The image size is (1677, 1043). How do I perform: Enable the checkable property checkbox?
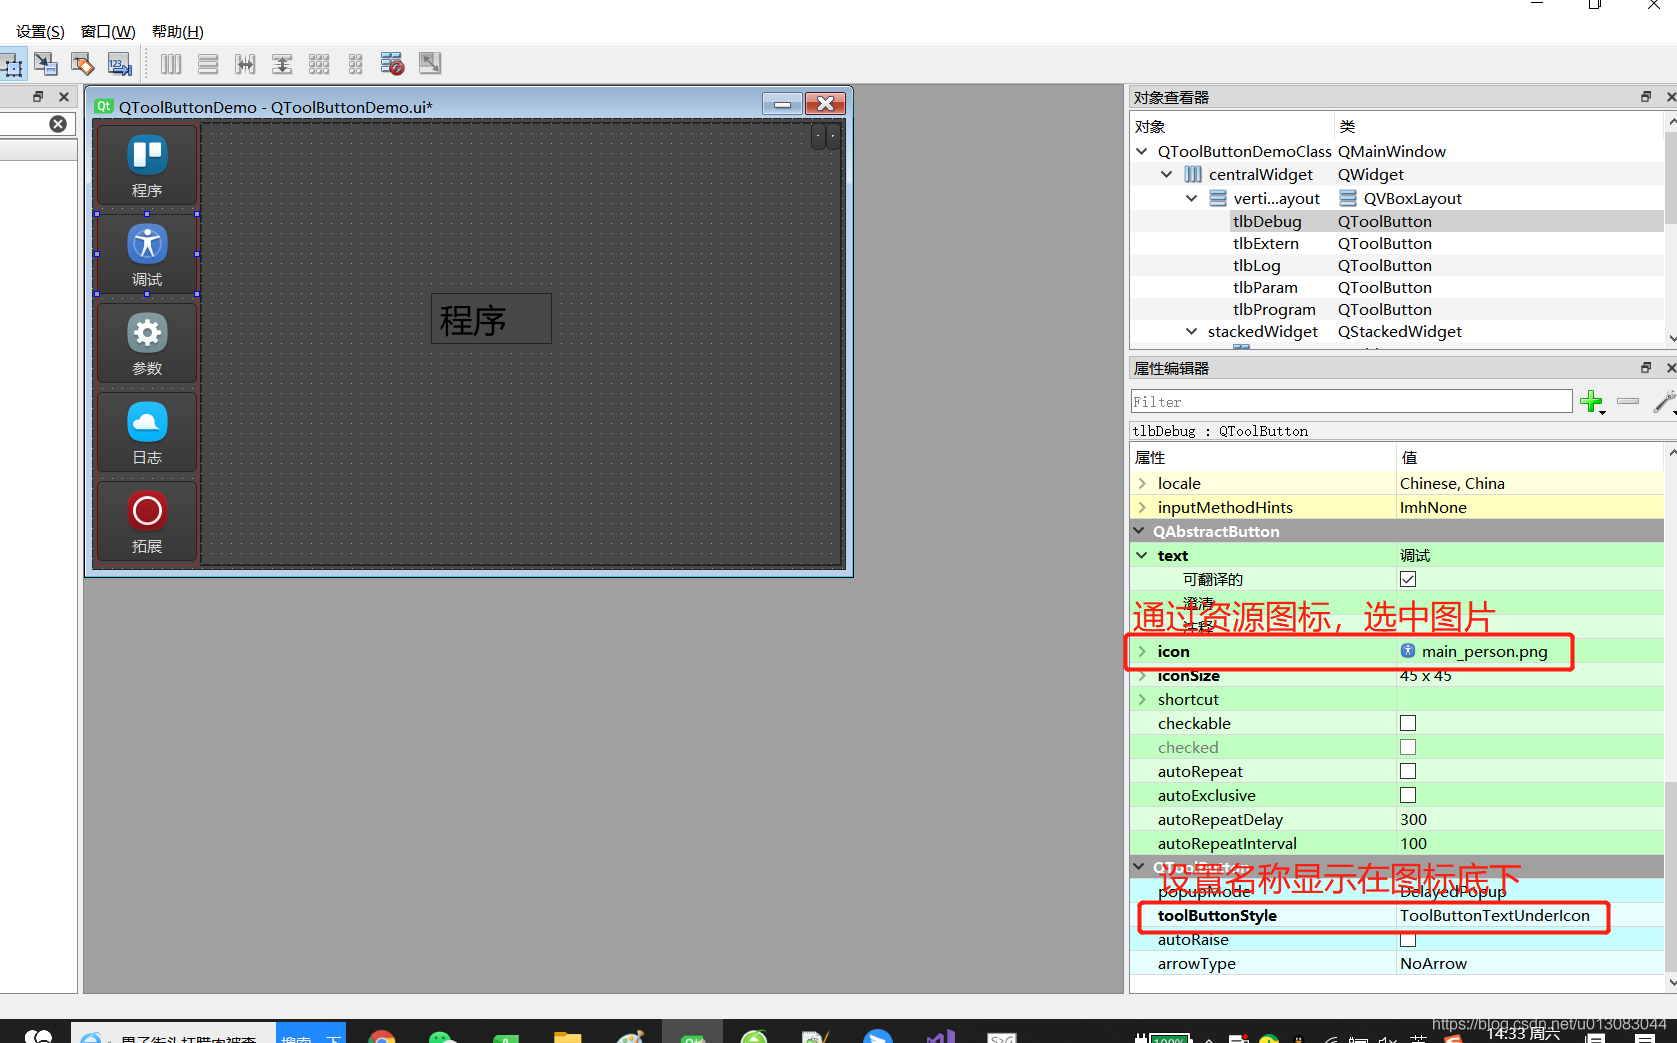point(1408,723)
